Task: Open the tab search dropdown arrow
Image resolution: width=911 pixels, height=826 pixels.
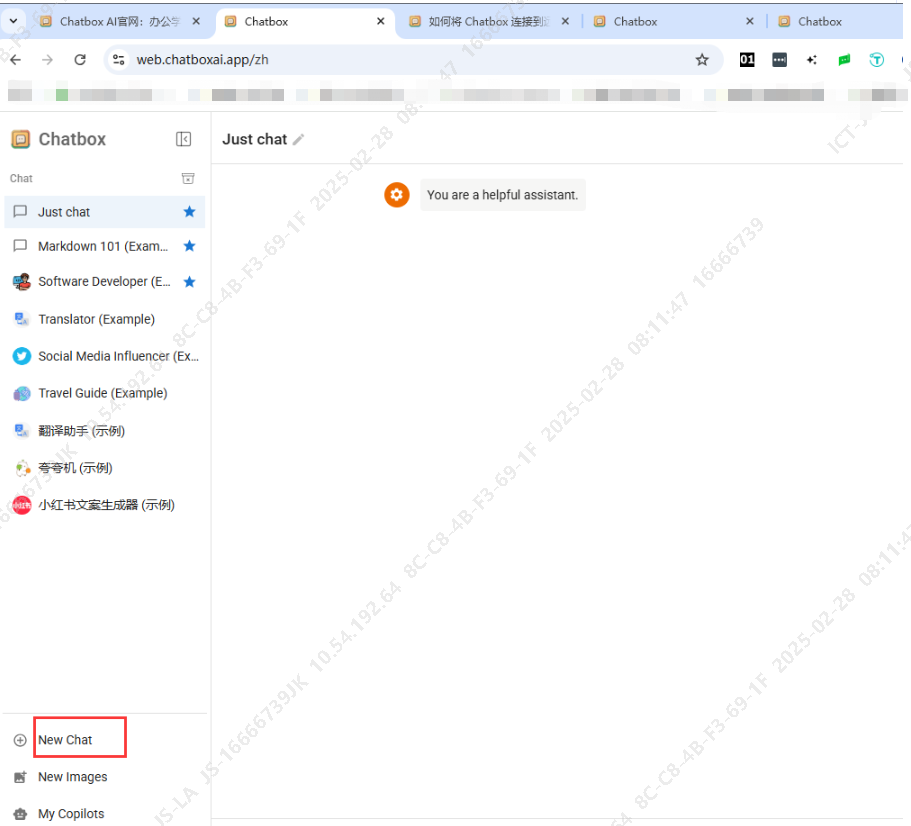Action: (13, 21)
